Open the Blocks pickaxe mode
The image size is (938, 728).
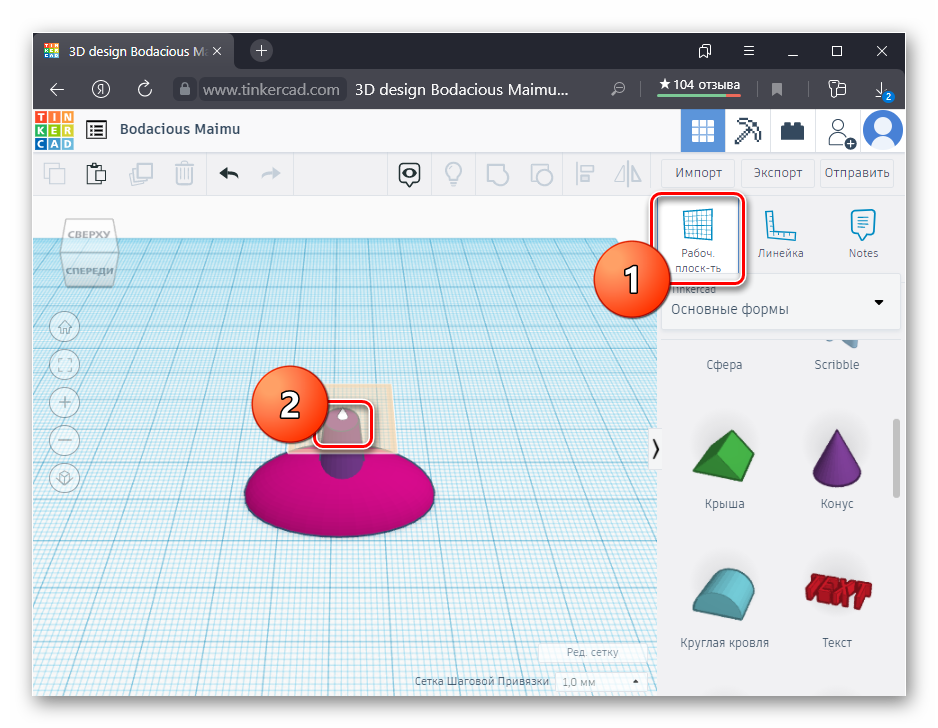tap(748, 130)
